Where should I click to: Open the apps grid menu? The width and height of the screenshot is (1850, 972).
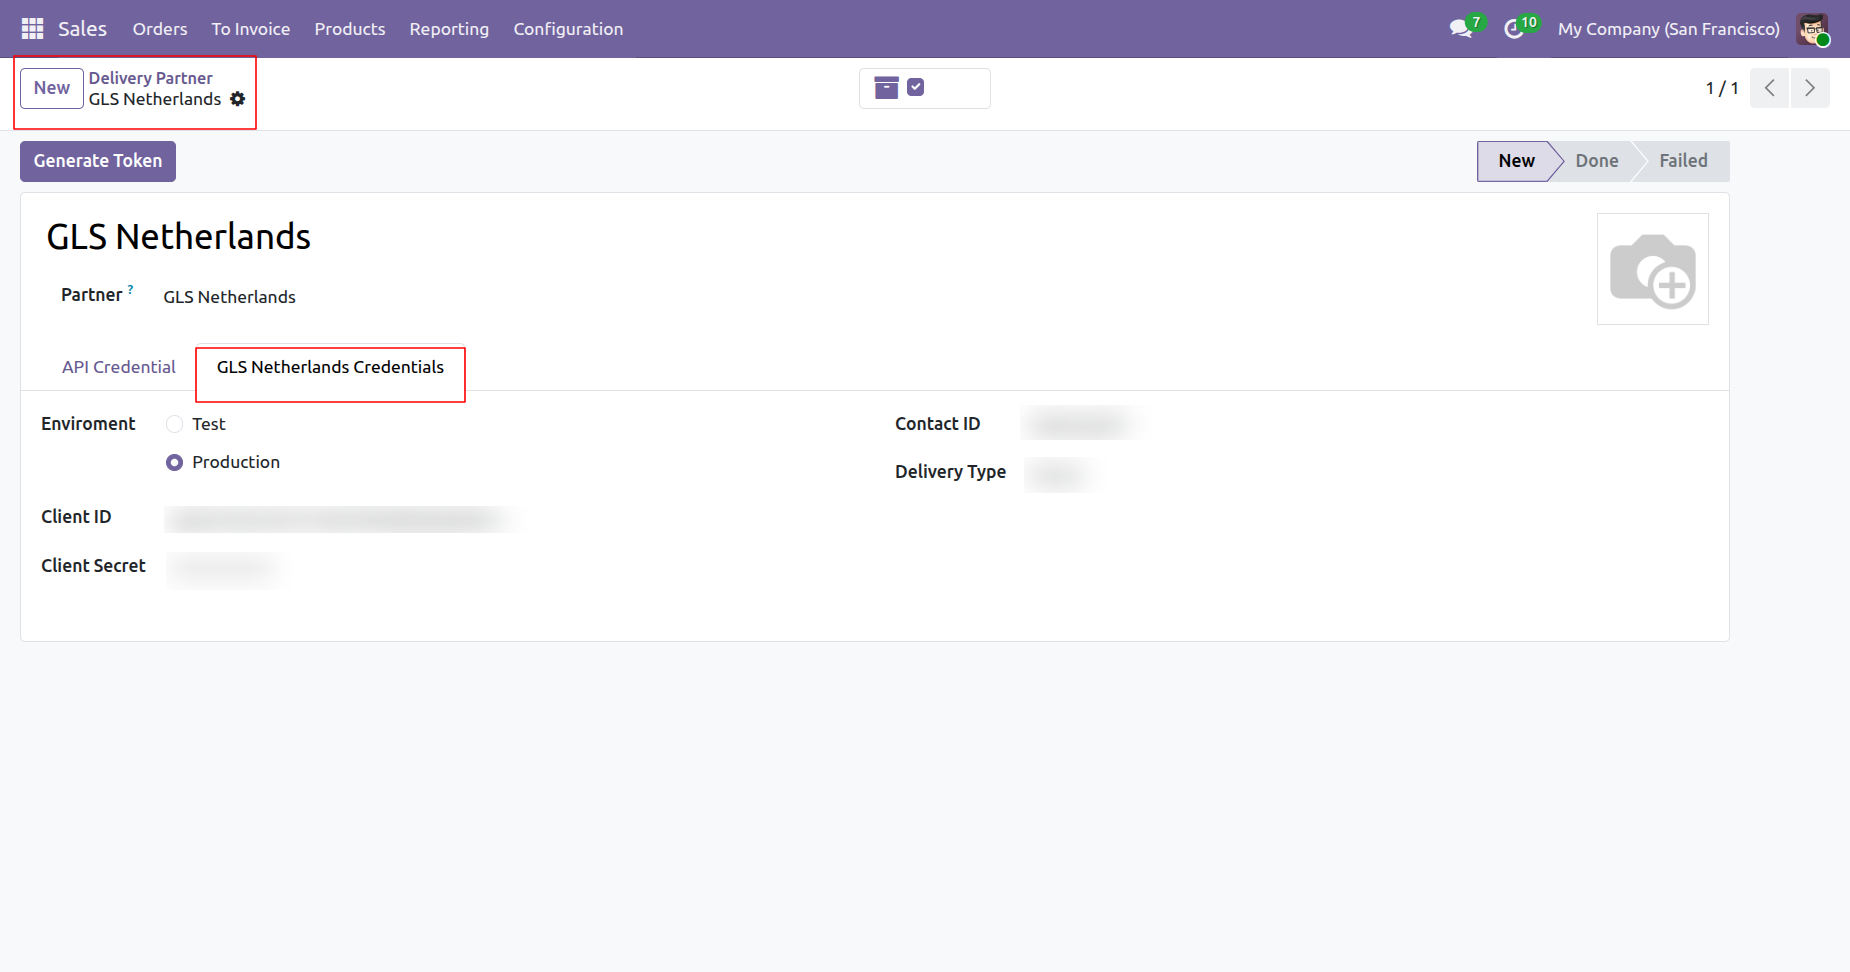(32, 29)
